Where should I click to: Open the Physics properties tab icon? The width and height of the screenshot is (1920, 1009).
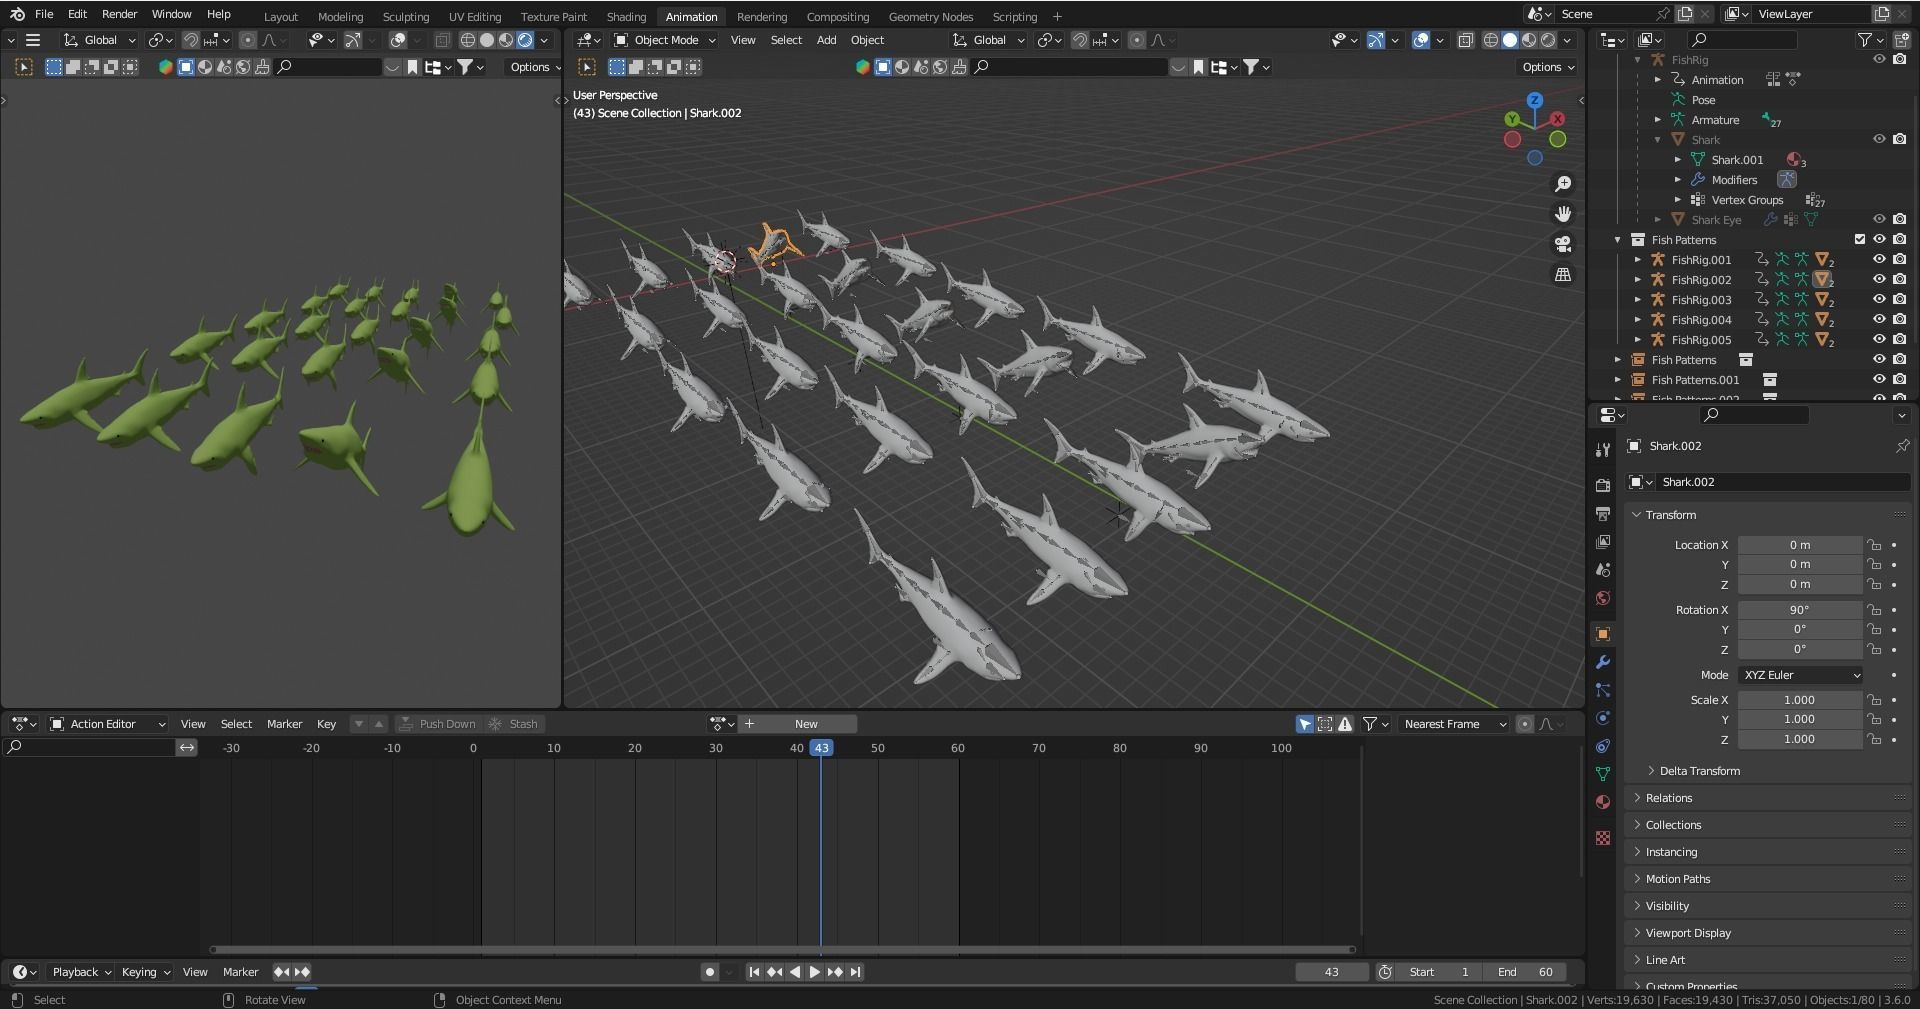point(1603,718)
